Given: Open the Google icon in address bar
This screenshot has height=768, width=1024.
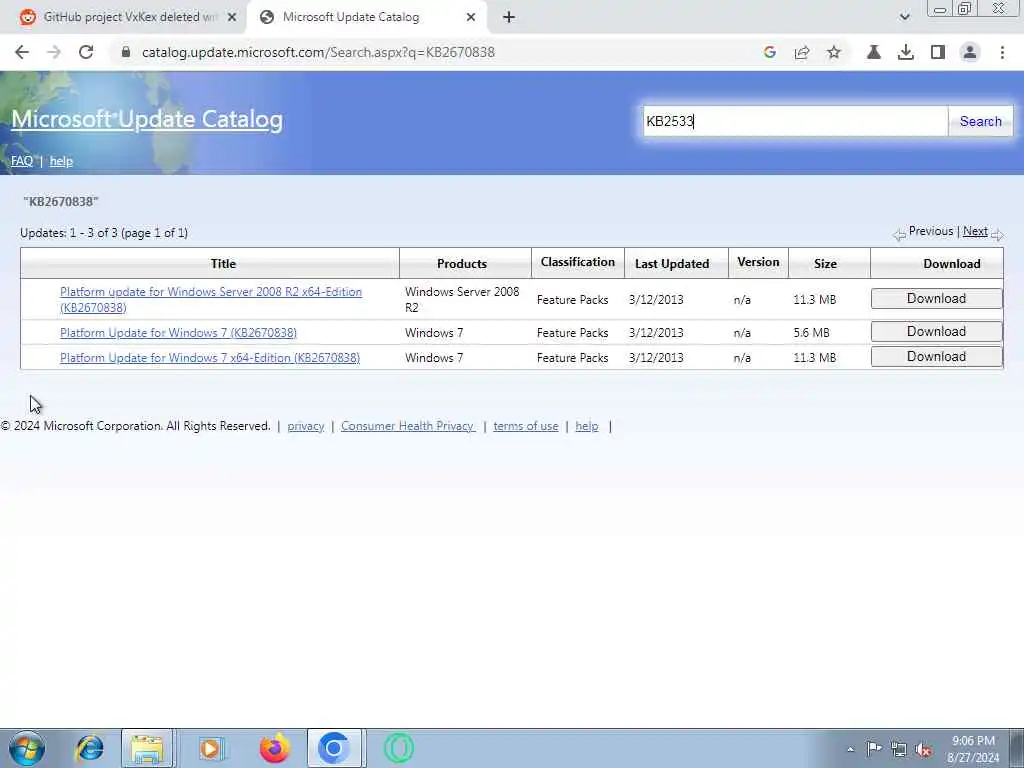Looking at the screenshot, I should [770, 52].
